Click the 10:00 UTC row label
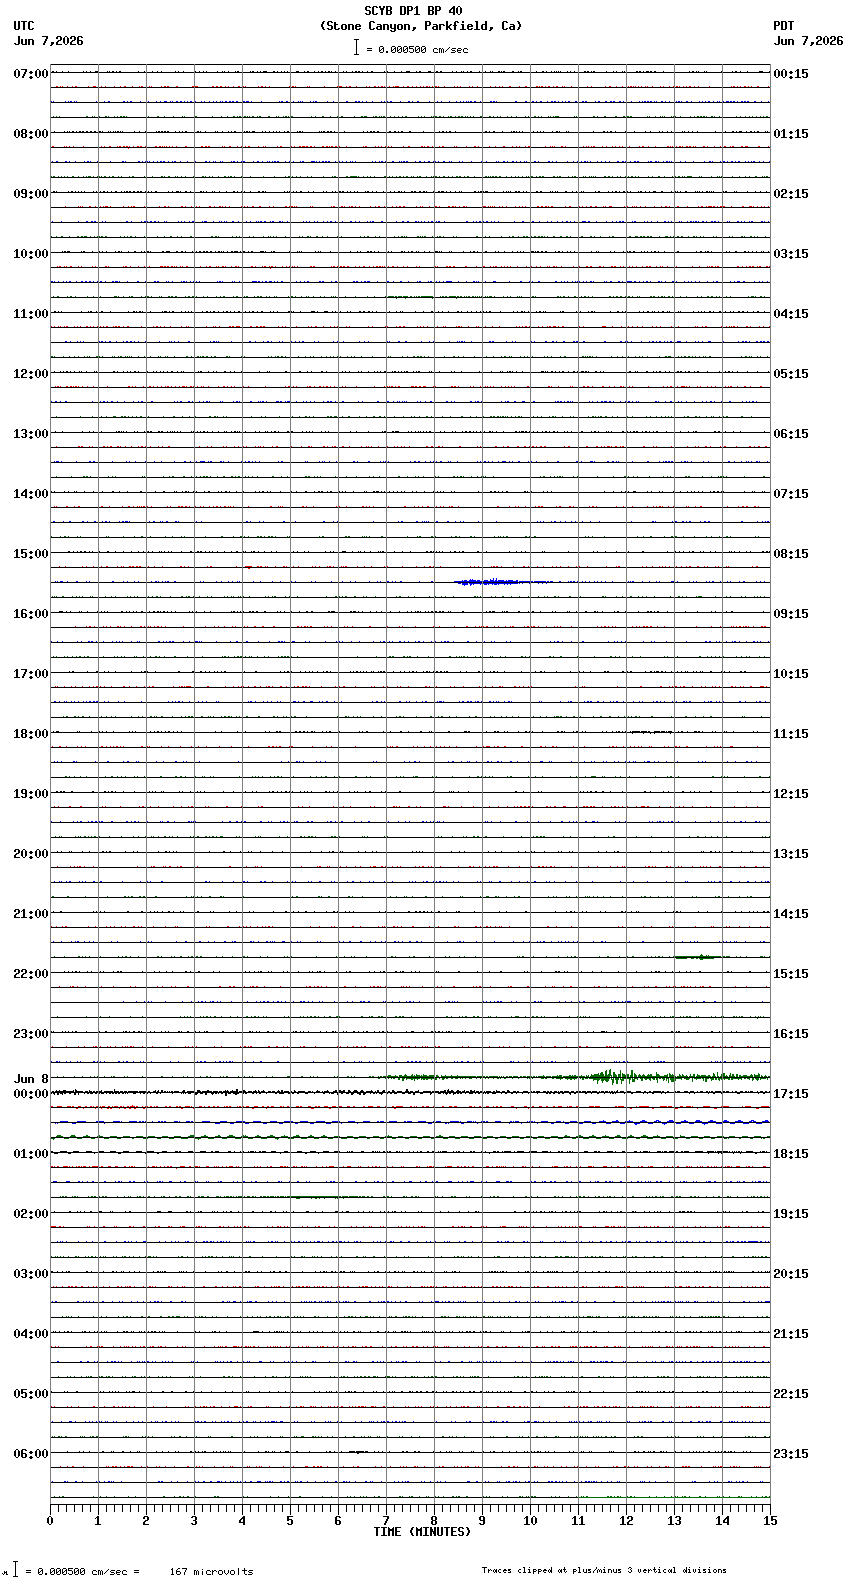 tap(31, 254)
